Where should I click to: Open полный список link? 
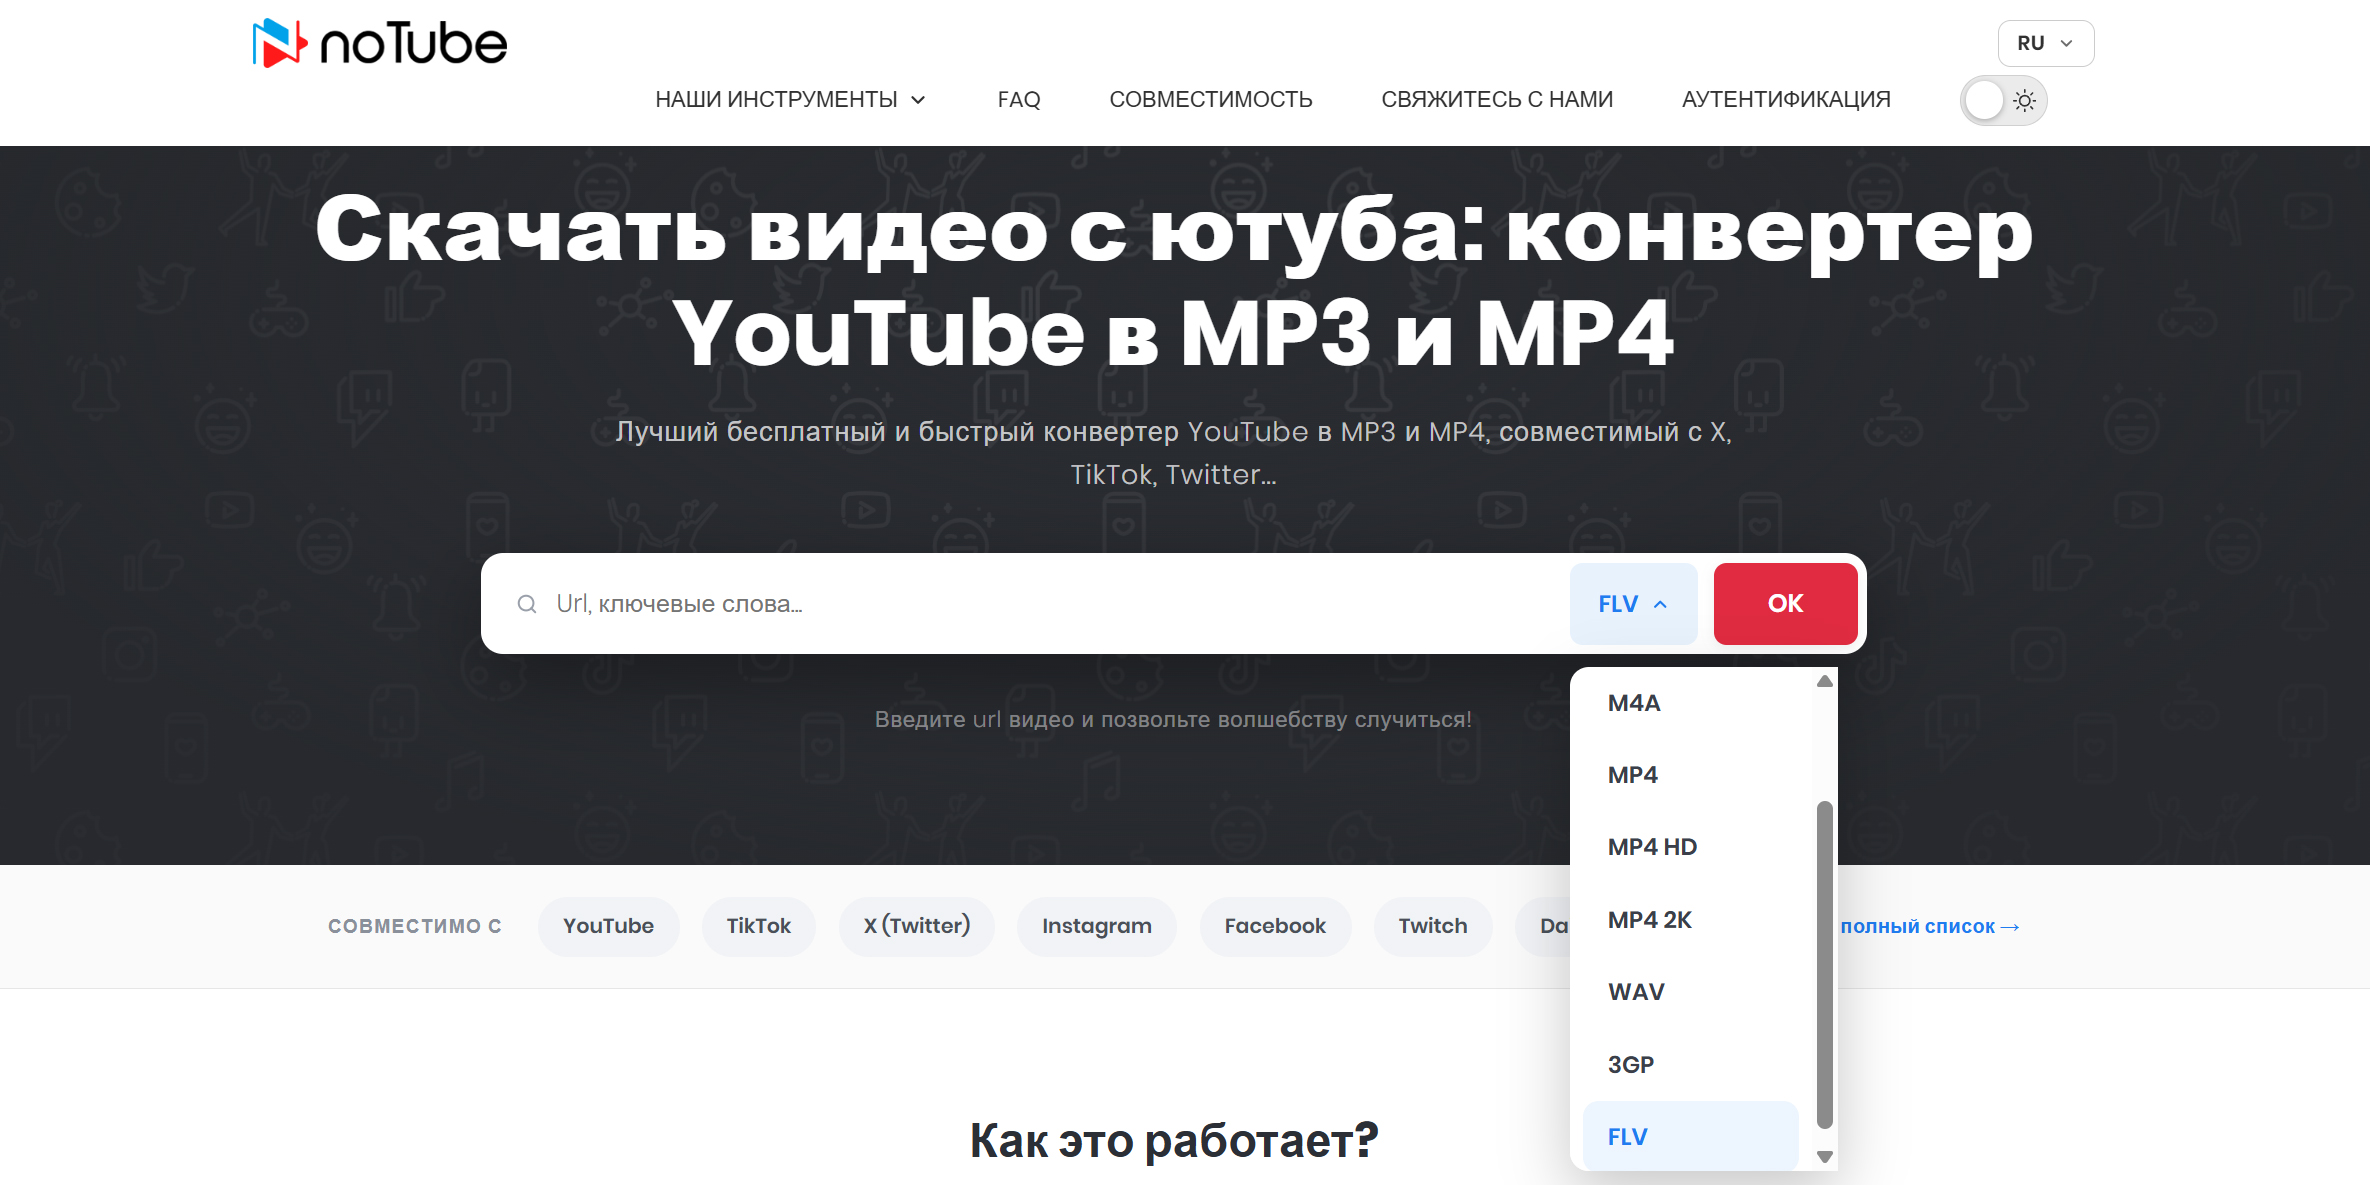1930,927
